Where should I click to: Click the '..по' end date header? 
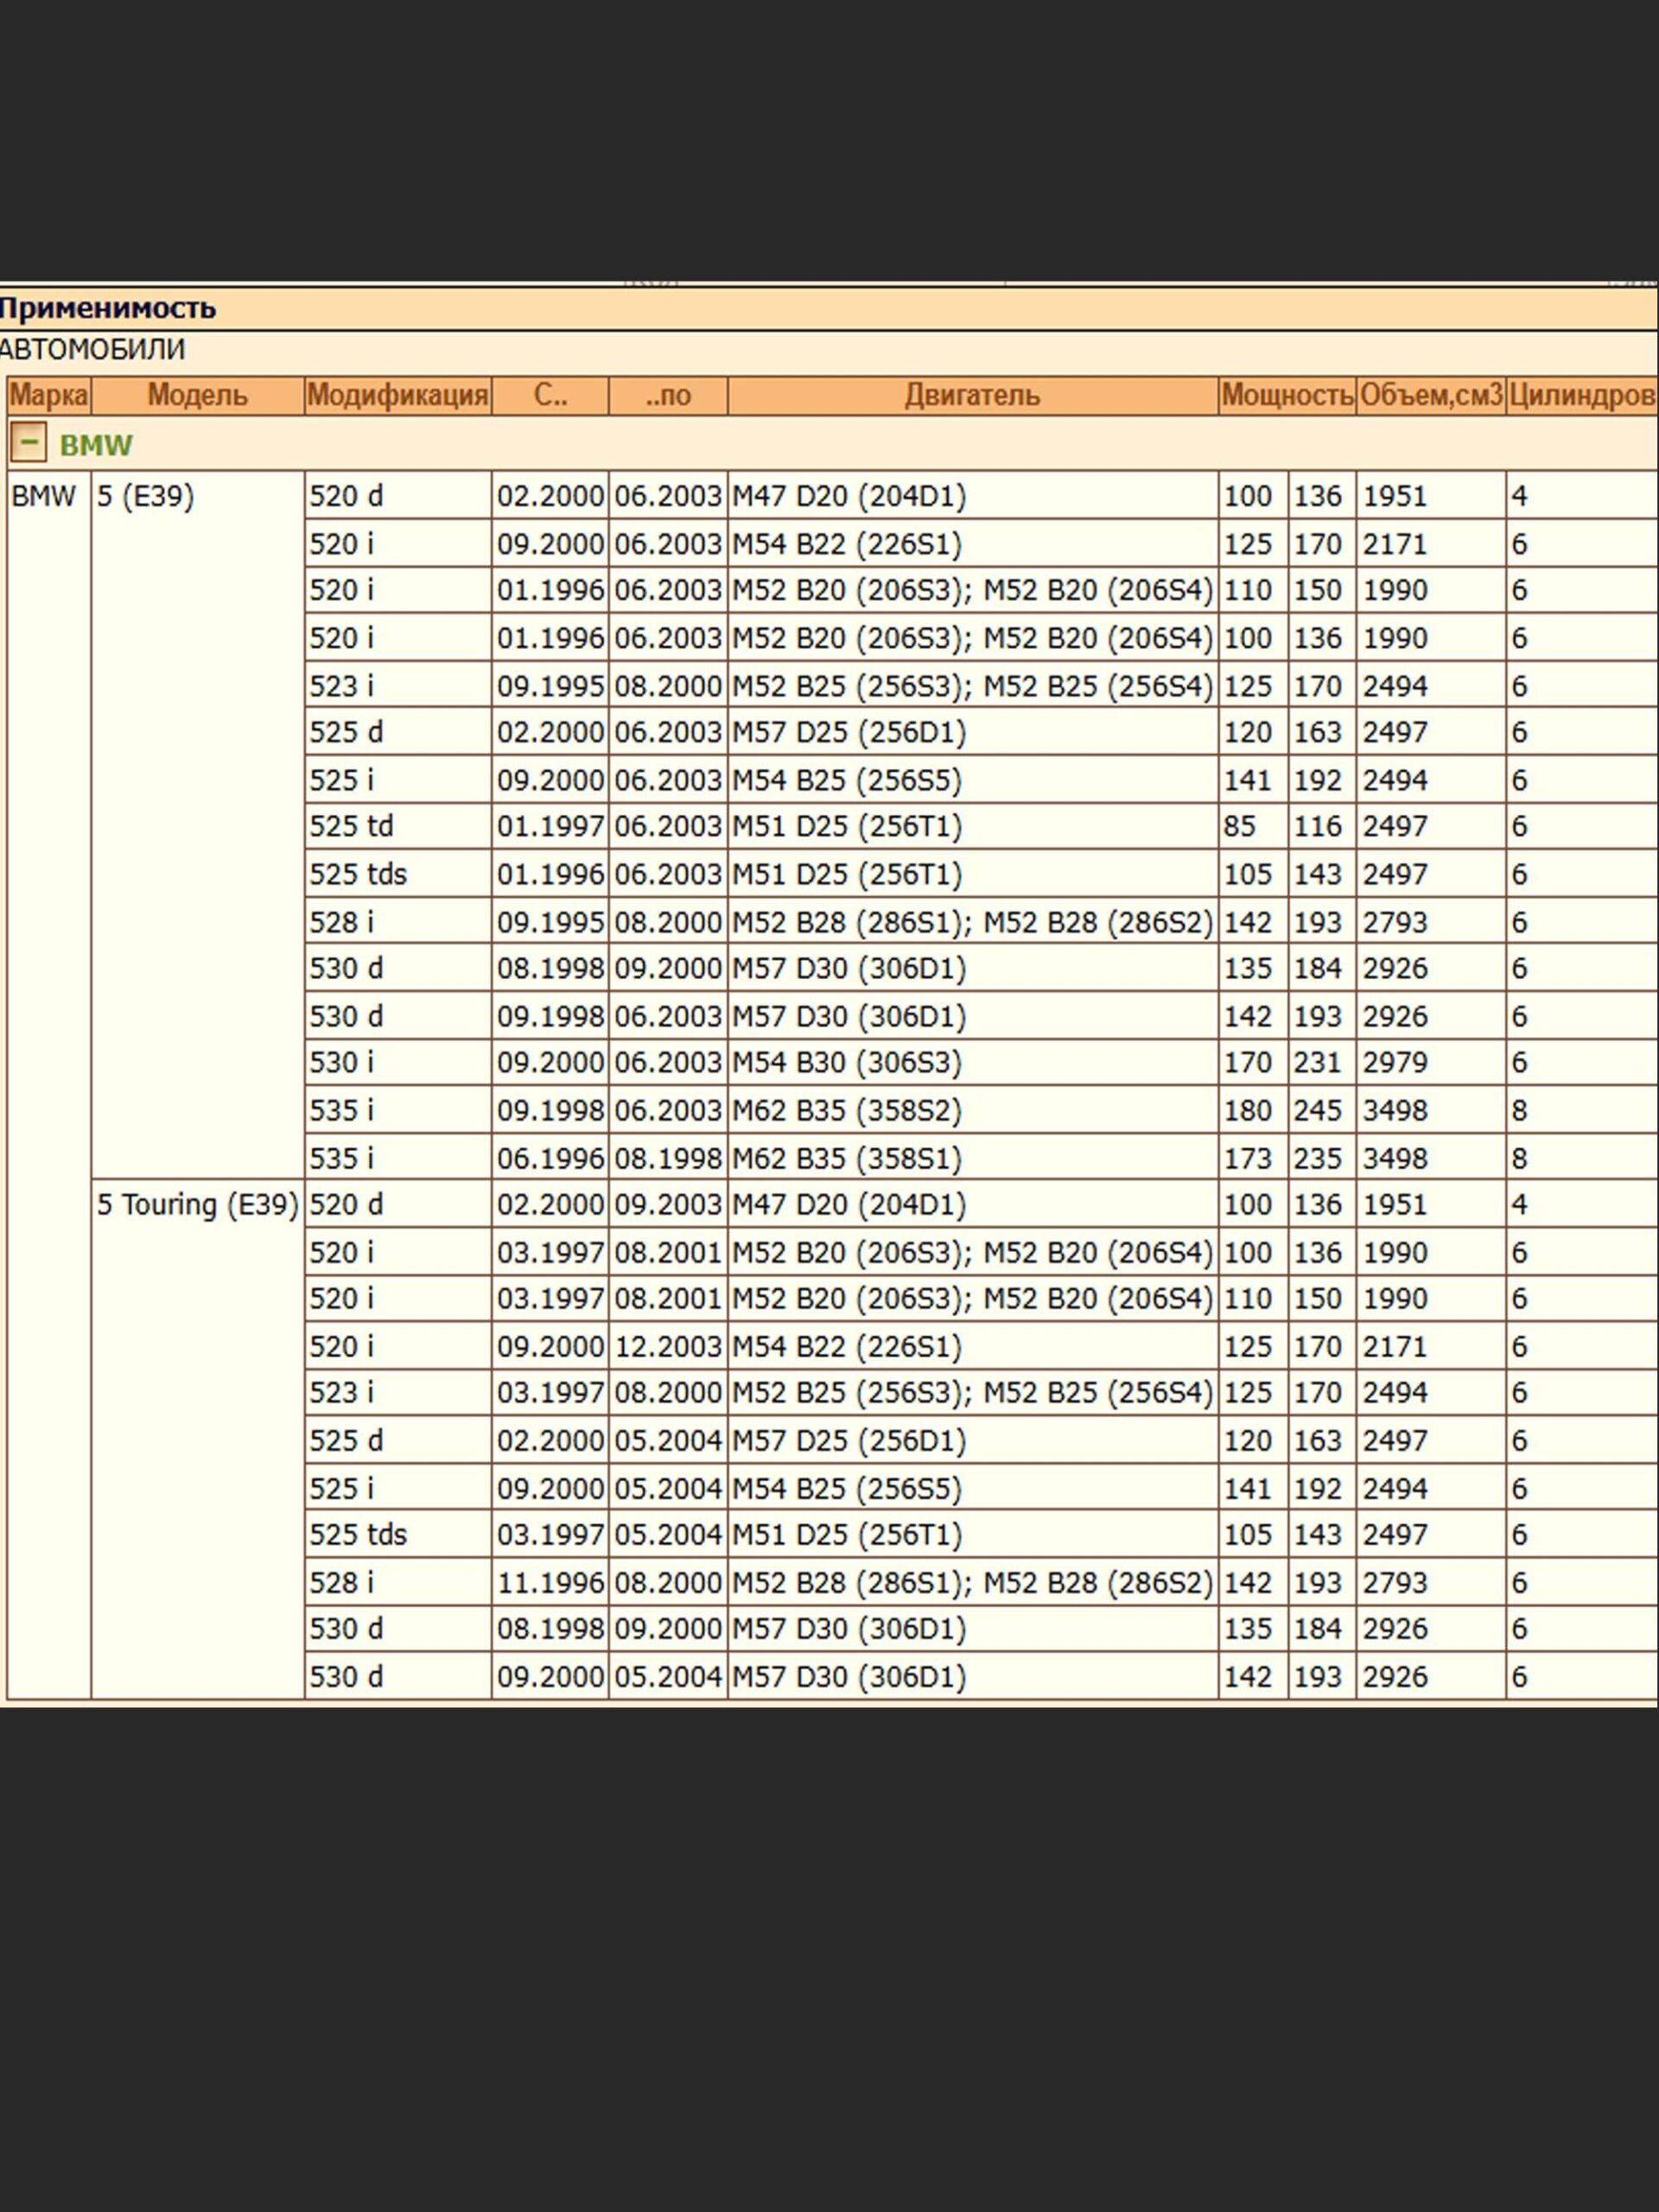click(x=667, y=396)
